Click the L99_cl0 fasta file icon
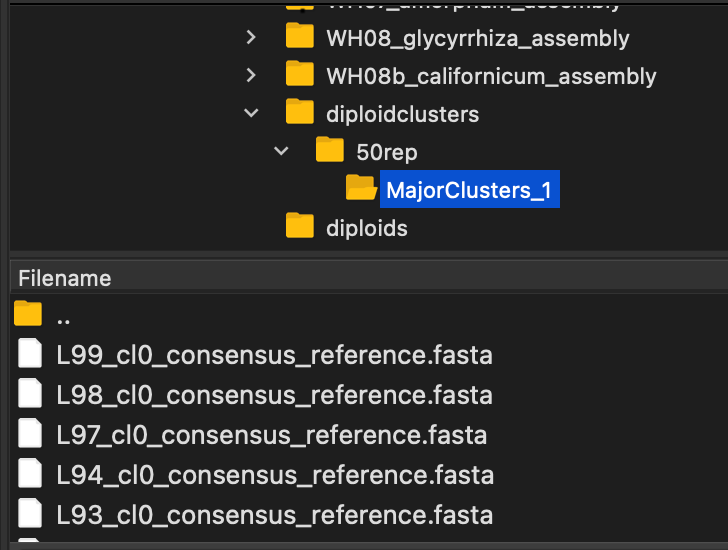The width and height of the screenshot is (728, 550). [31, 355]
